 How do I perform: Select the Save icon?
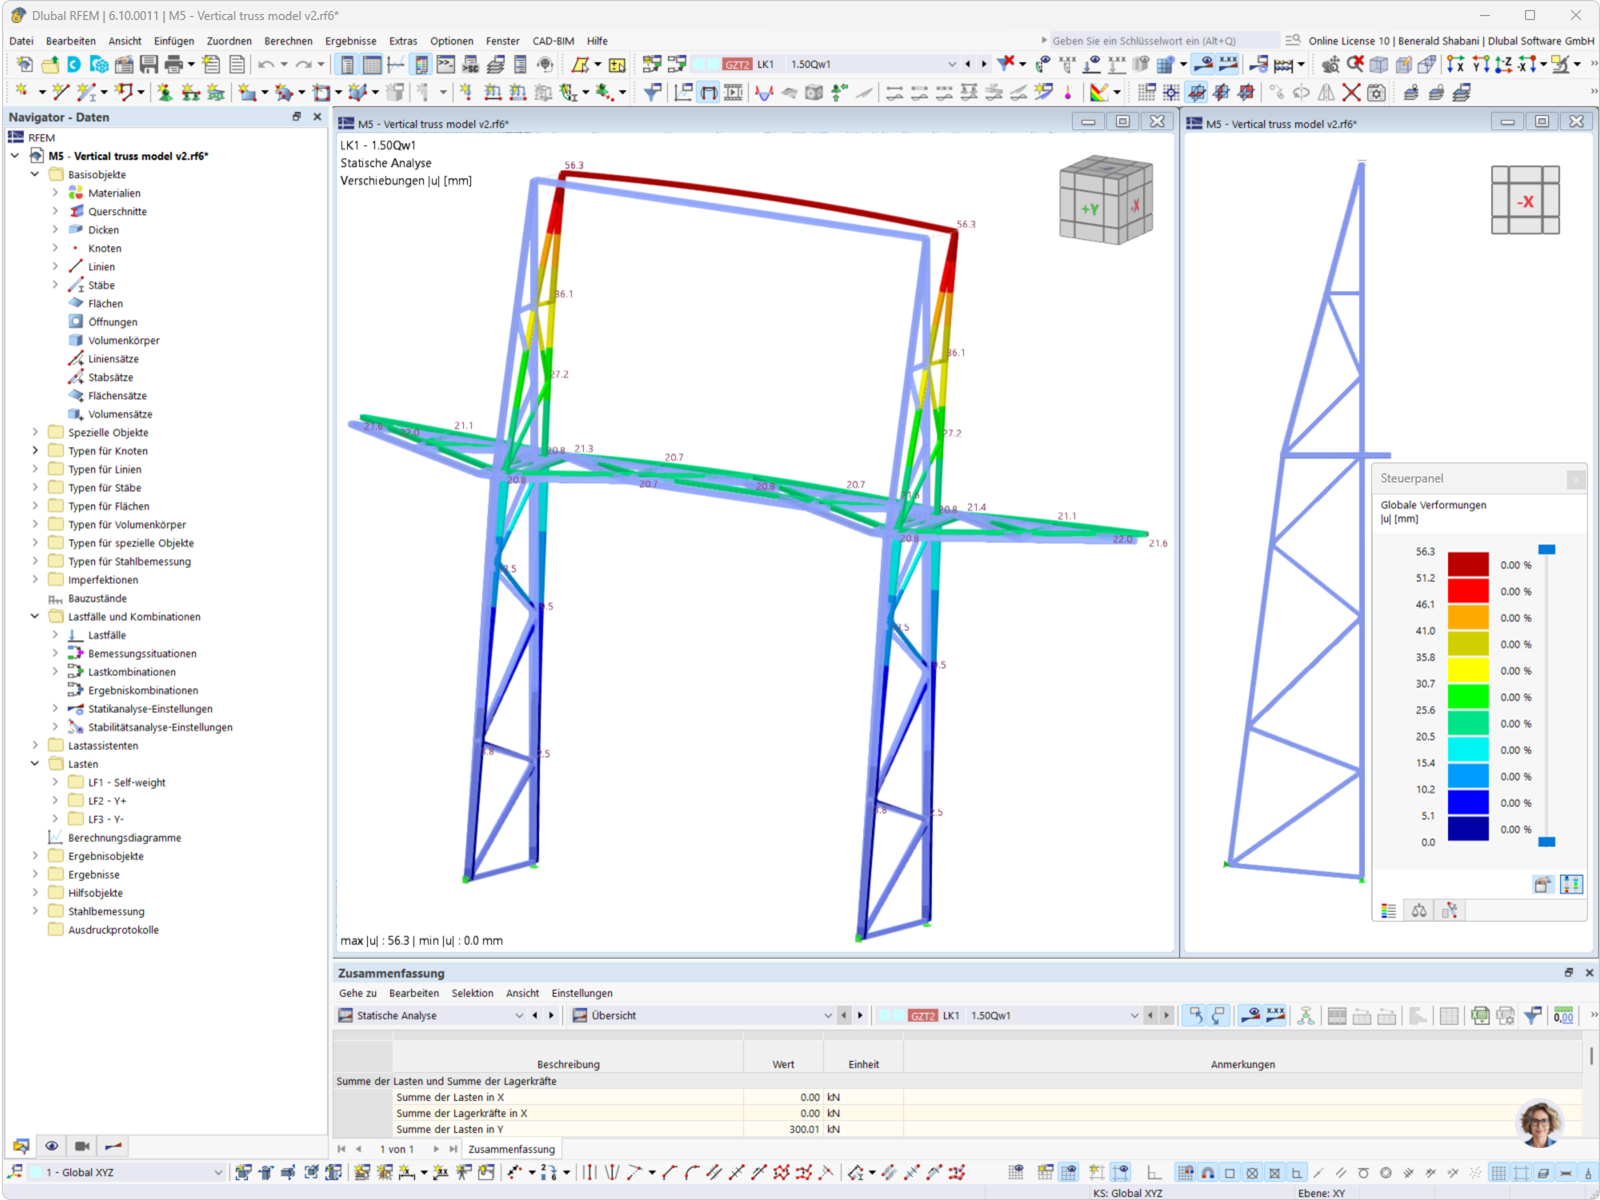coord(148,64)
